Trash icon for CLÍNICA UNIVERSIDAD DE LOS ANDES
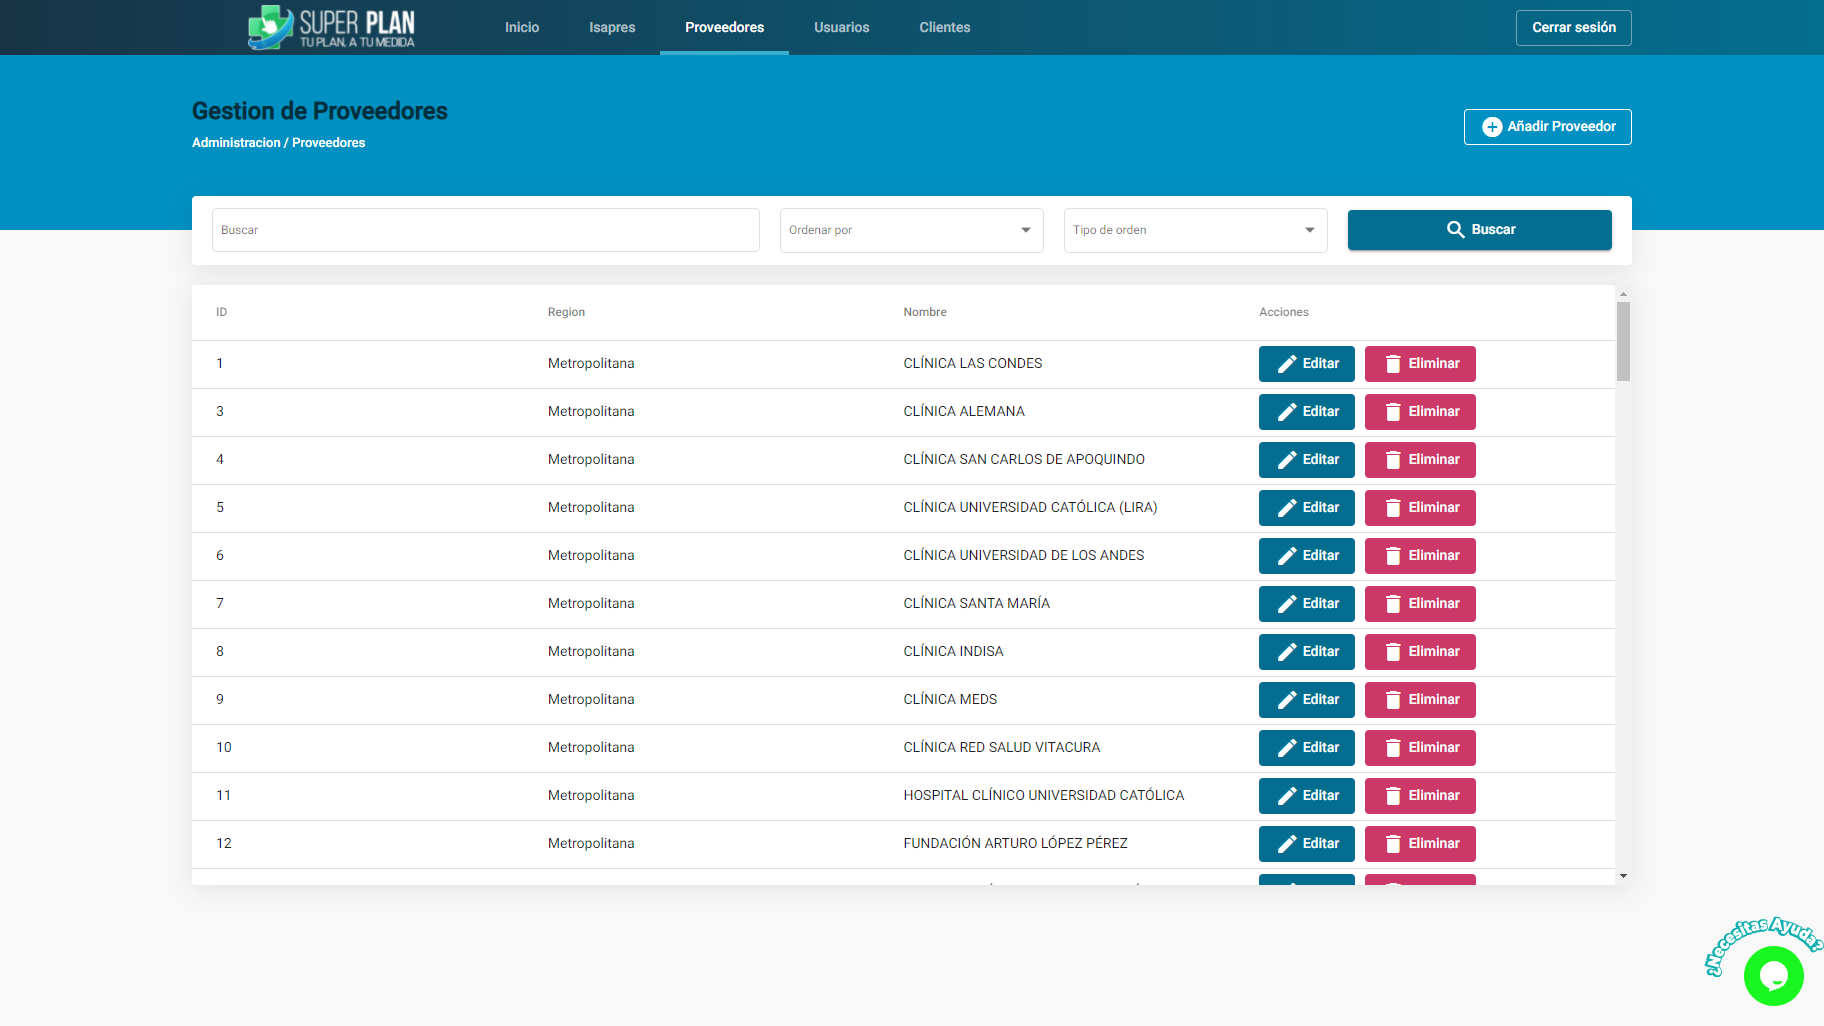This screenshot has height=1026, width=1824. (1392, 556)
